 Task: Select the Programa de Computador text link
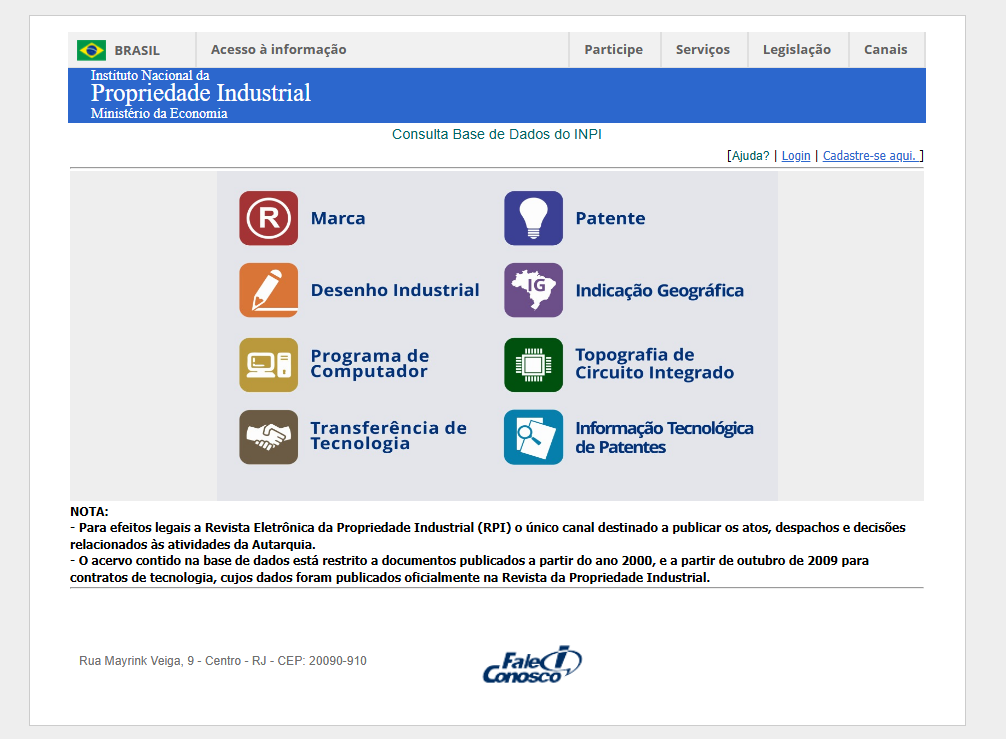tap(370, 364)
